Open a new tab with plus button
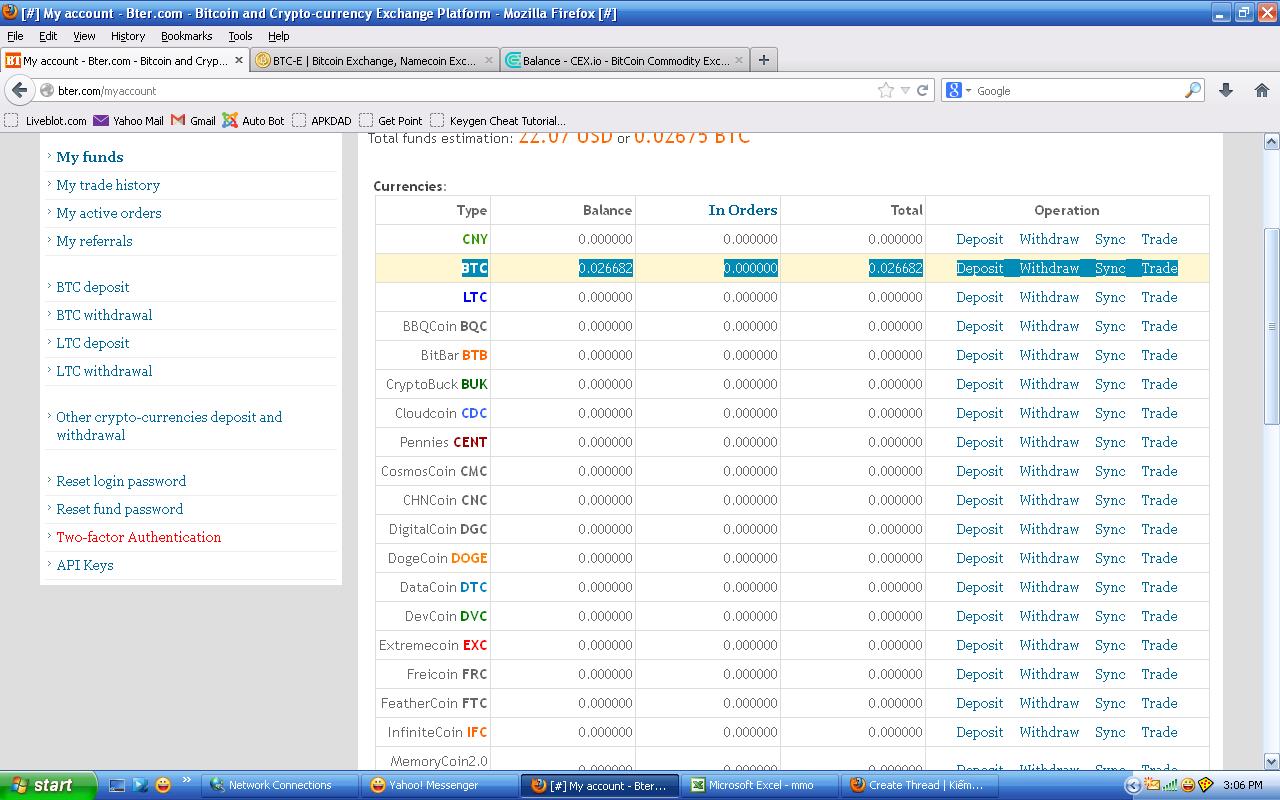1280x800 pixels. pos(764,60)
